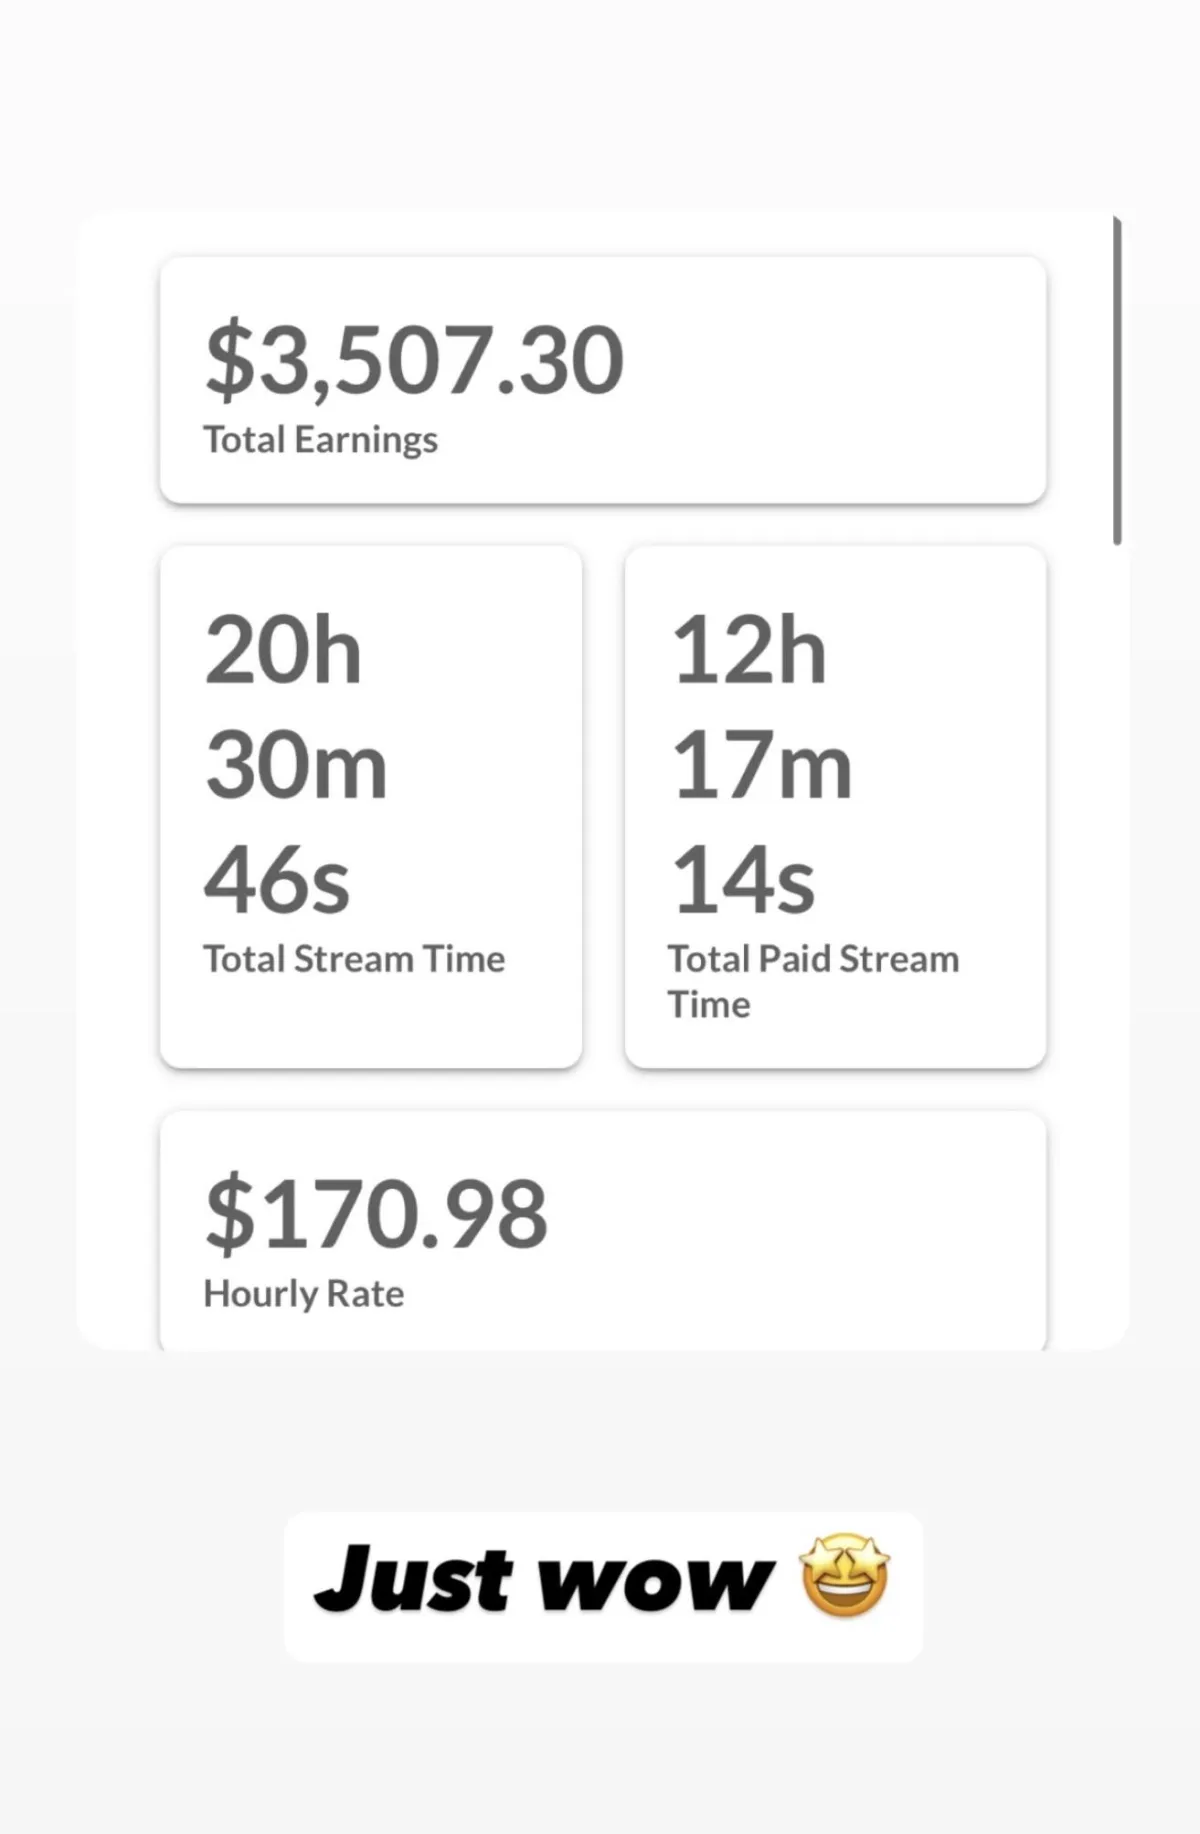Click the "12h" paid hours value
This screenshot has width=1200, height=1834.
(x=750, y=650)
